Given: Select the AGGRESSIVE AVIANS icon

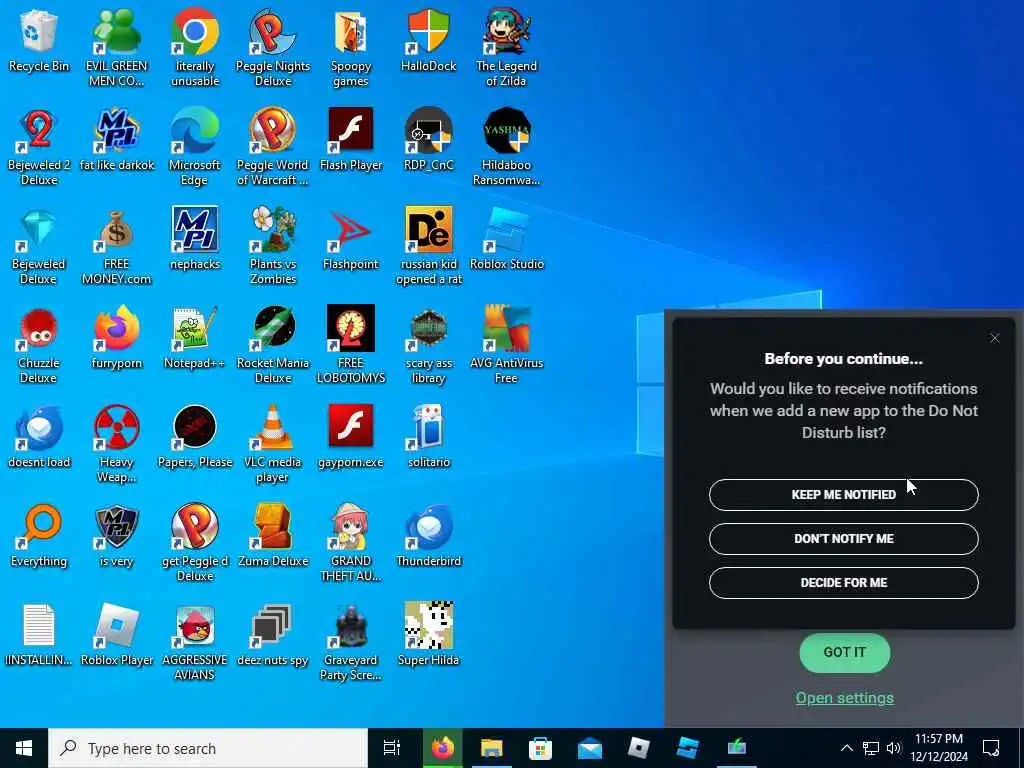Looking at the screenshot, I should pos(195,625).
